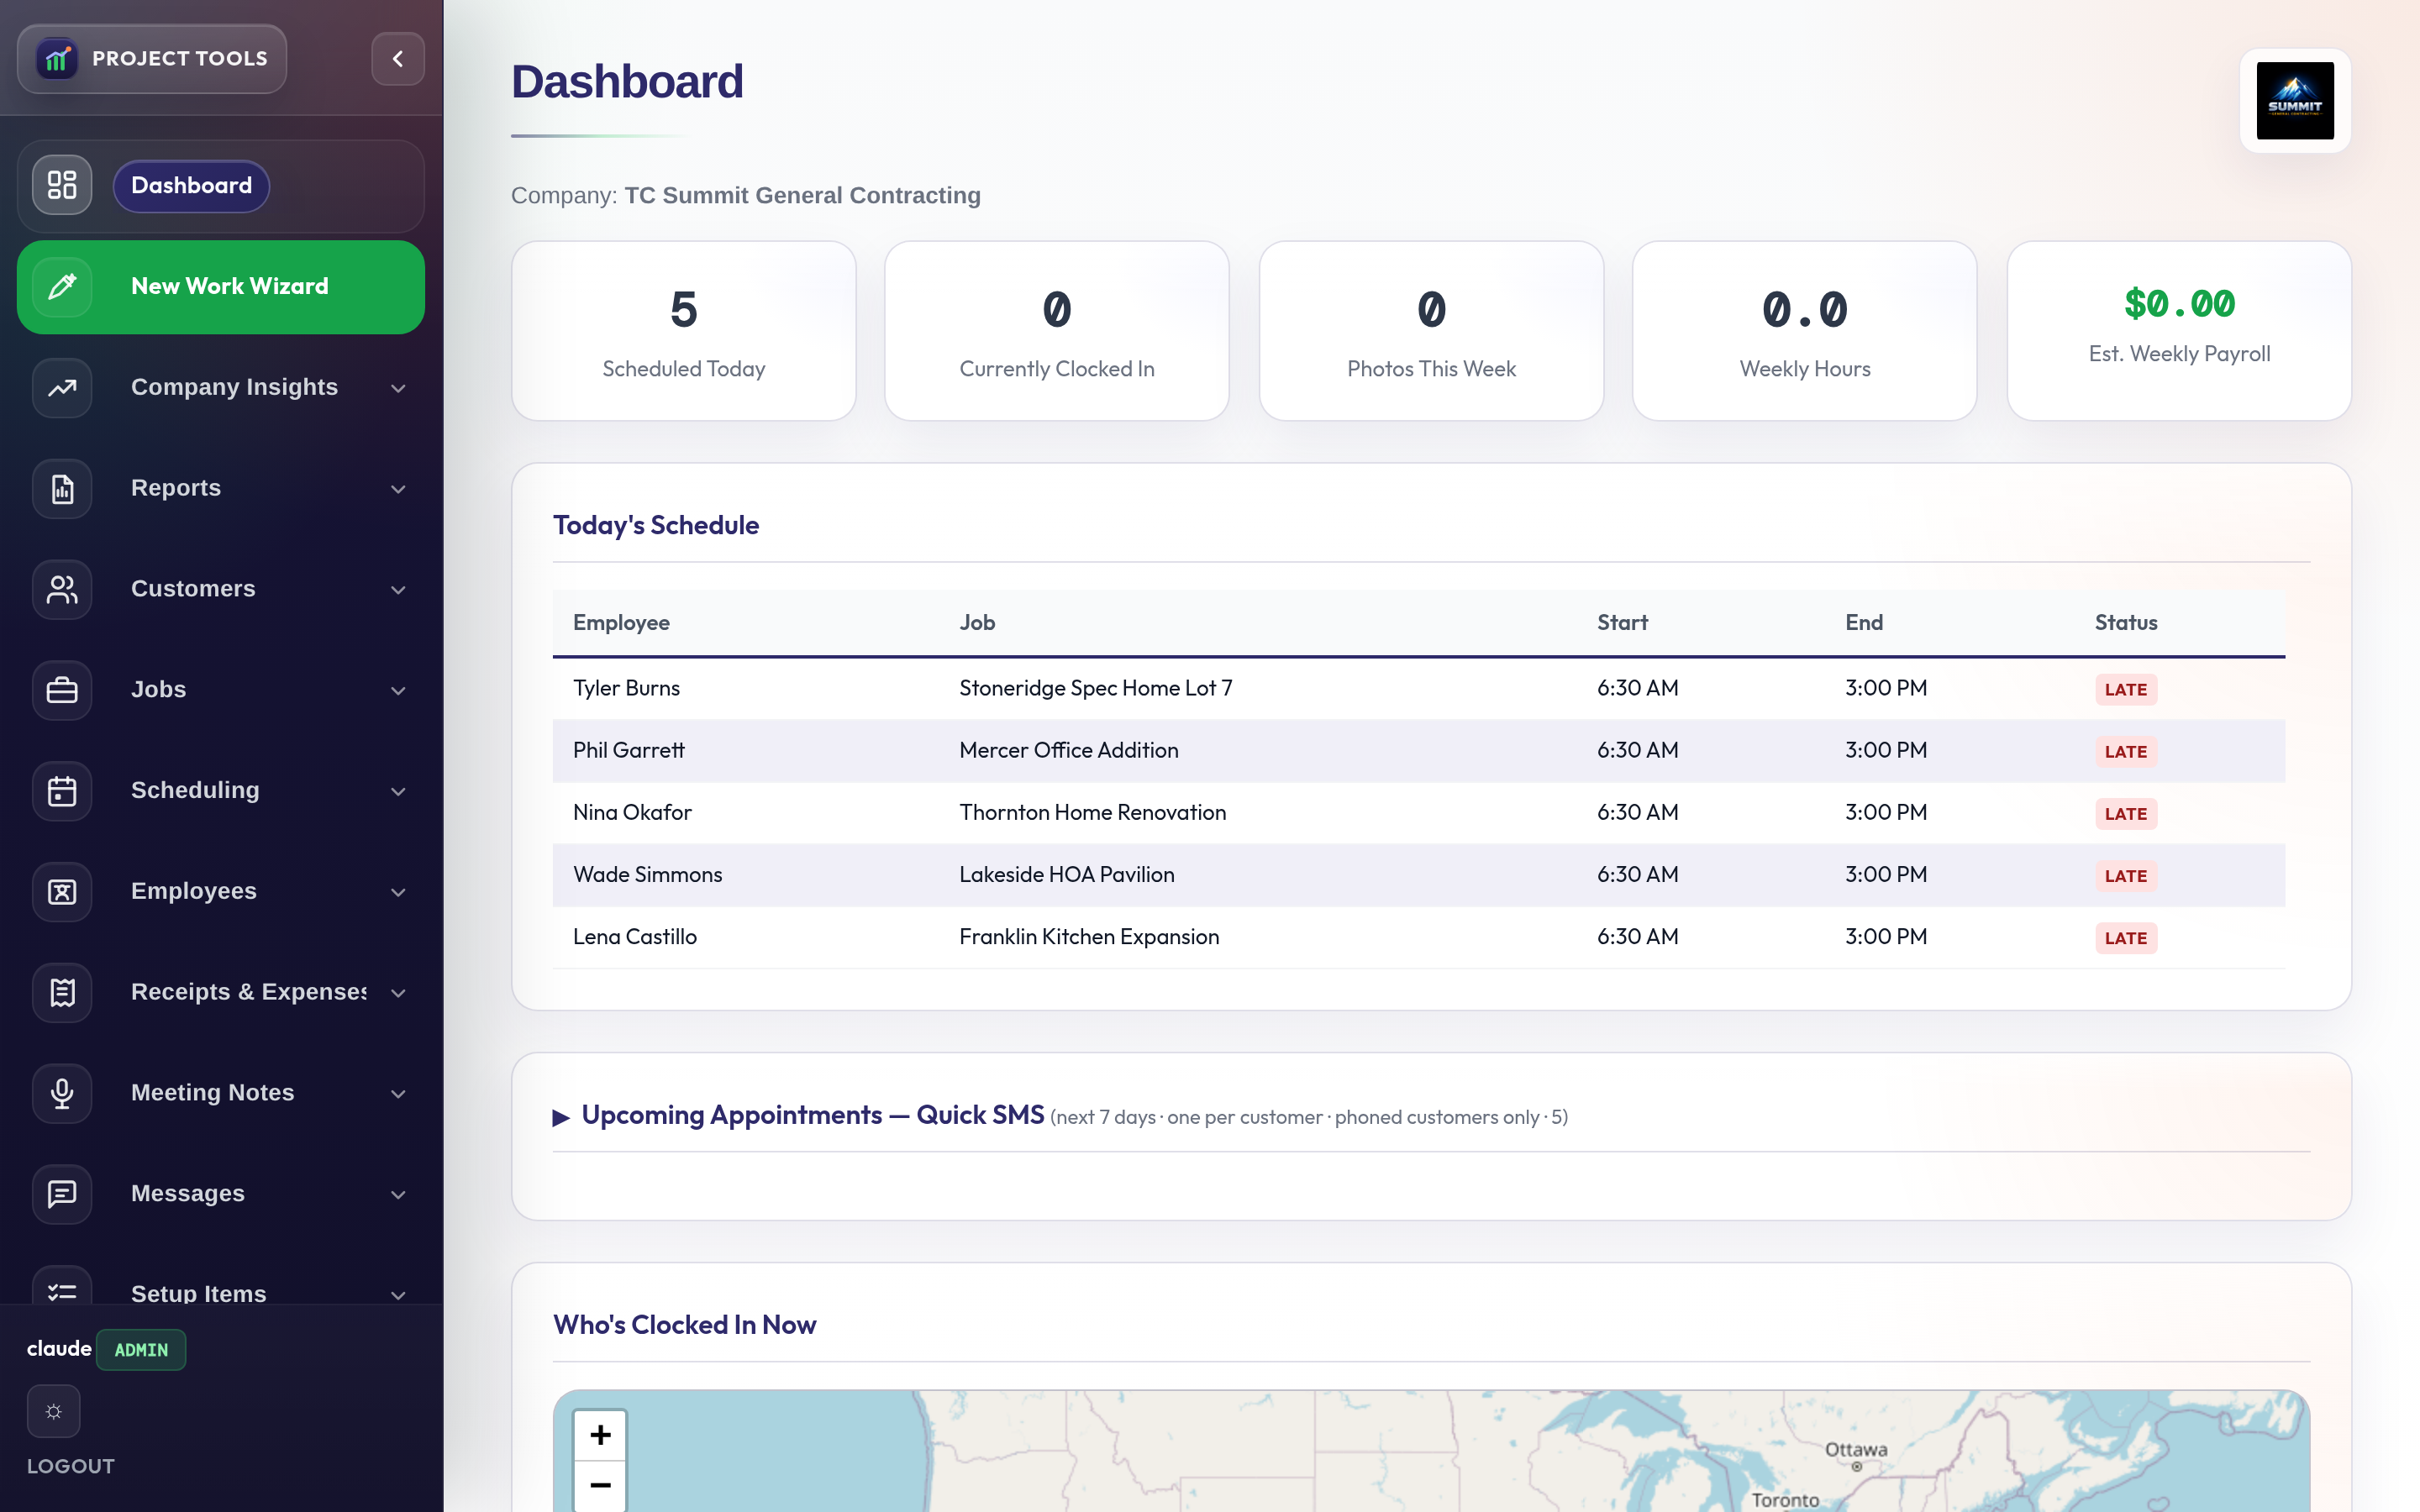Select the Jobs menu label
Screen dimensions: 2420x1512
pos(158,690)
